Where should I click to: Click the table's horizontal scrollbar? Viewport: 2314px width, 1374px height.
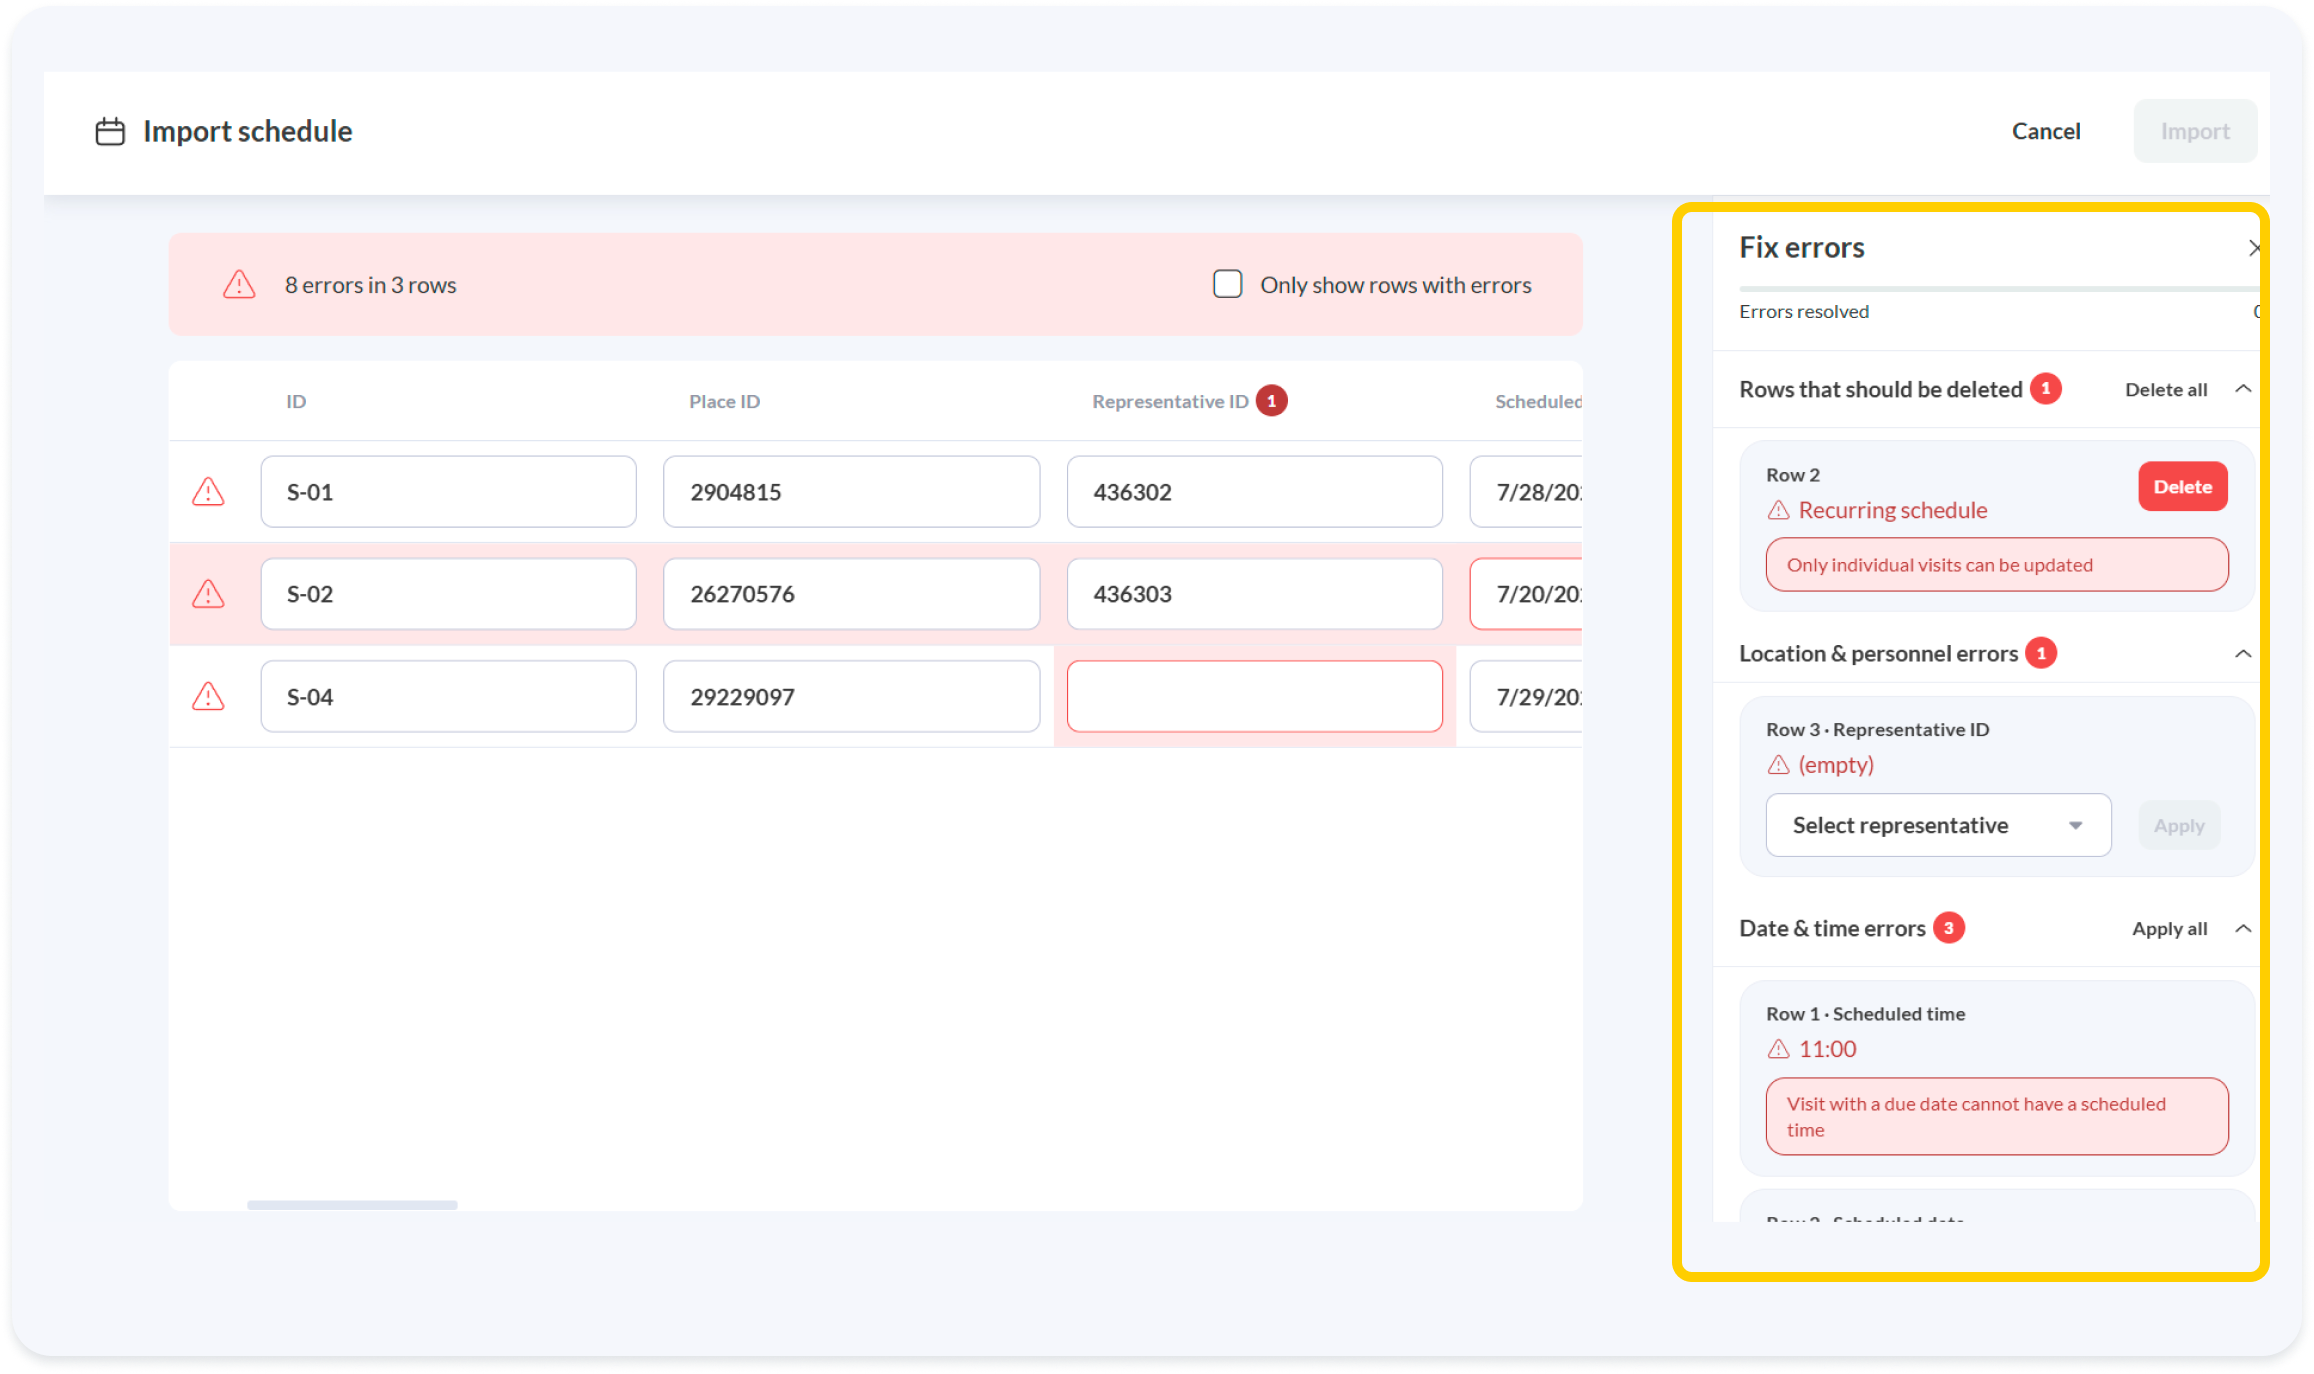(352, 1205)
